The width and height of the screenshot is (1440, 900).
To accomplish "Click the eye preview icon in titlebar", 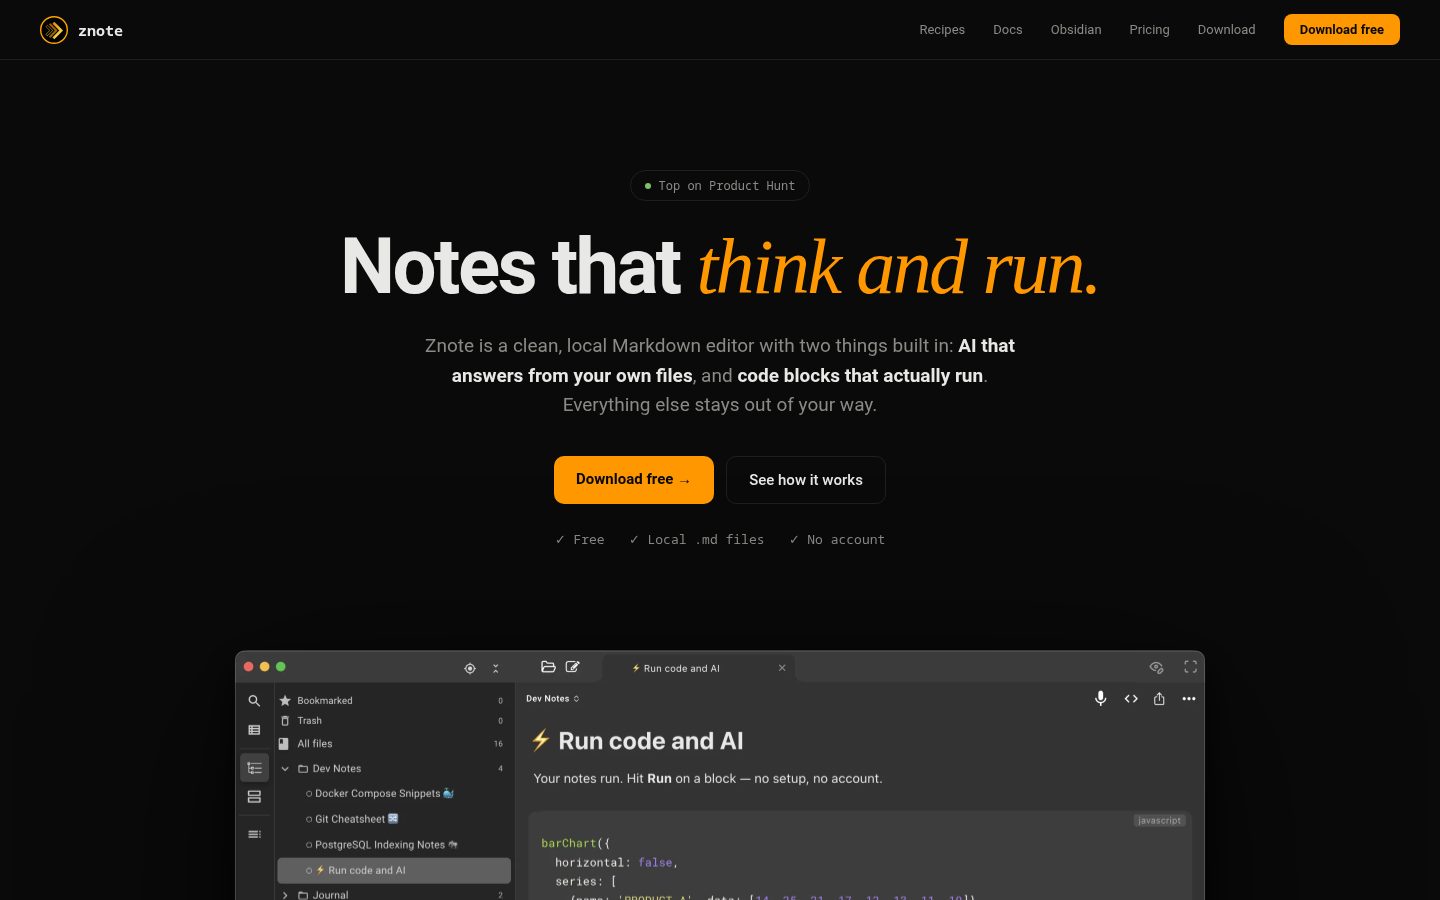I will click(x=1157, y=667).
